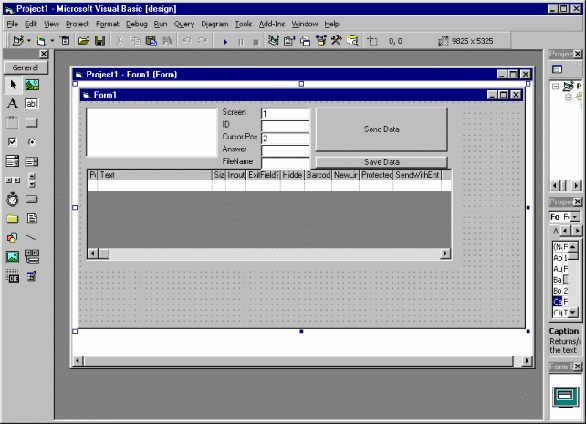Close the Properties panel
The width and height of the screenshot is (586, 424).
(577, 202)
